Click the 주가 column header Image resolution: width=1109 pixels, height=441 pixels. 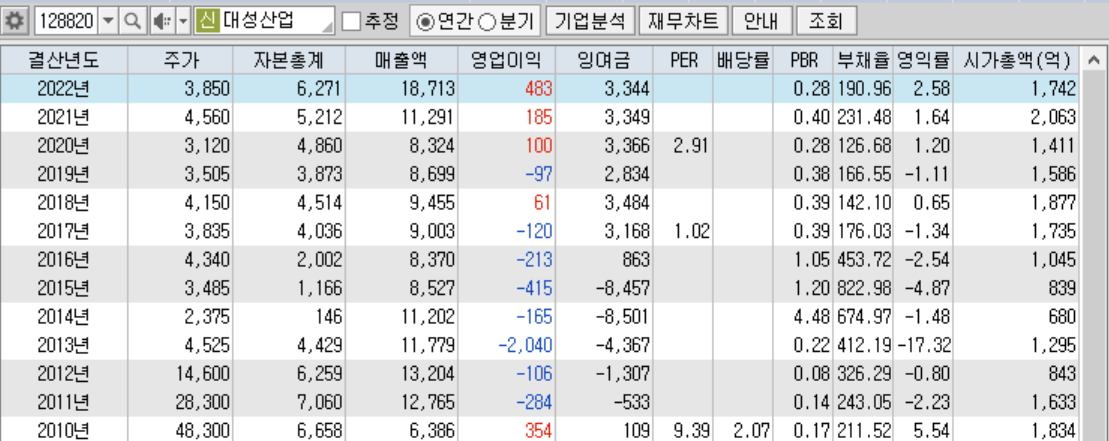180,61
